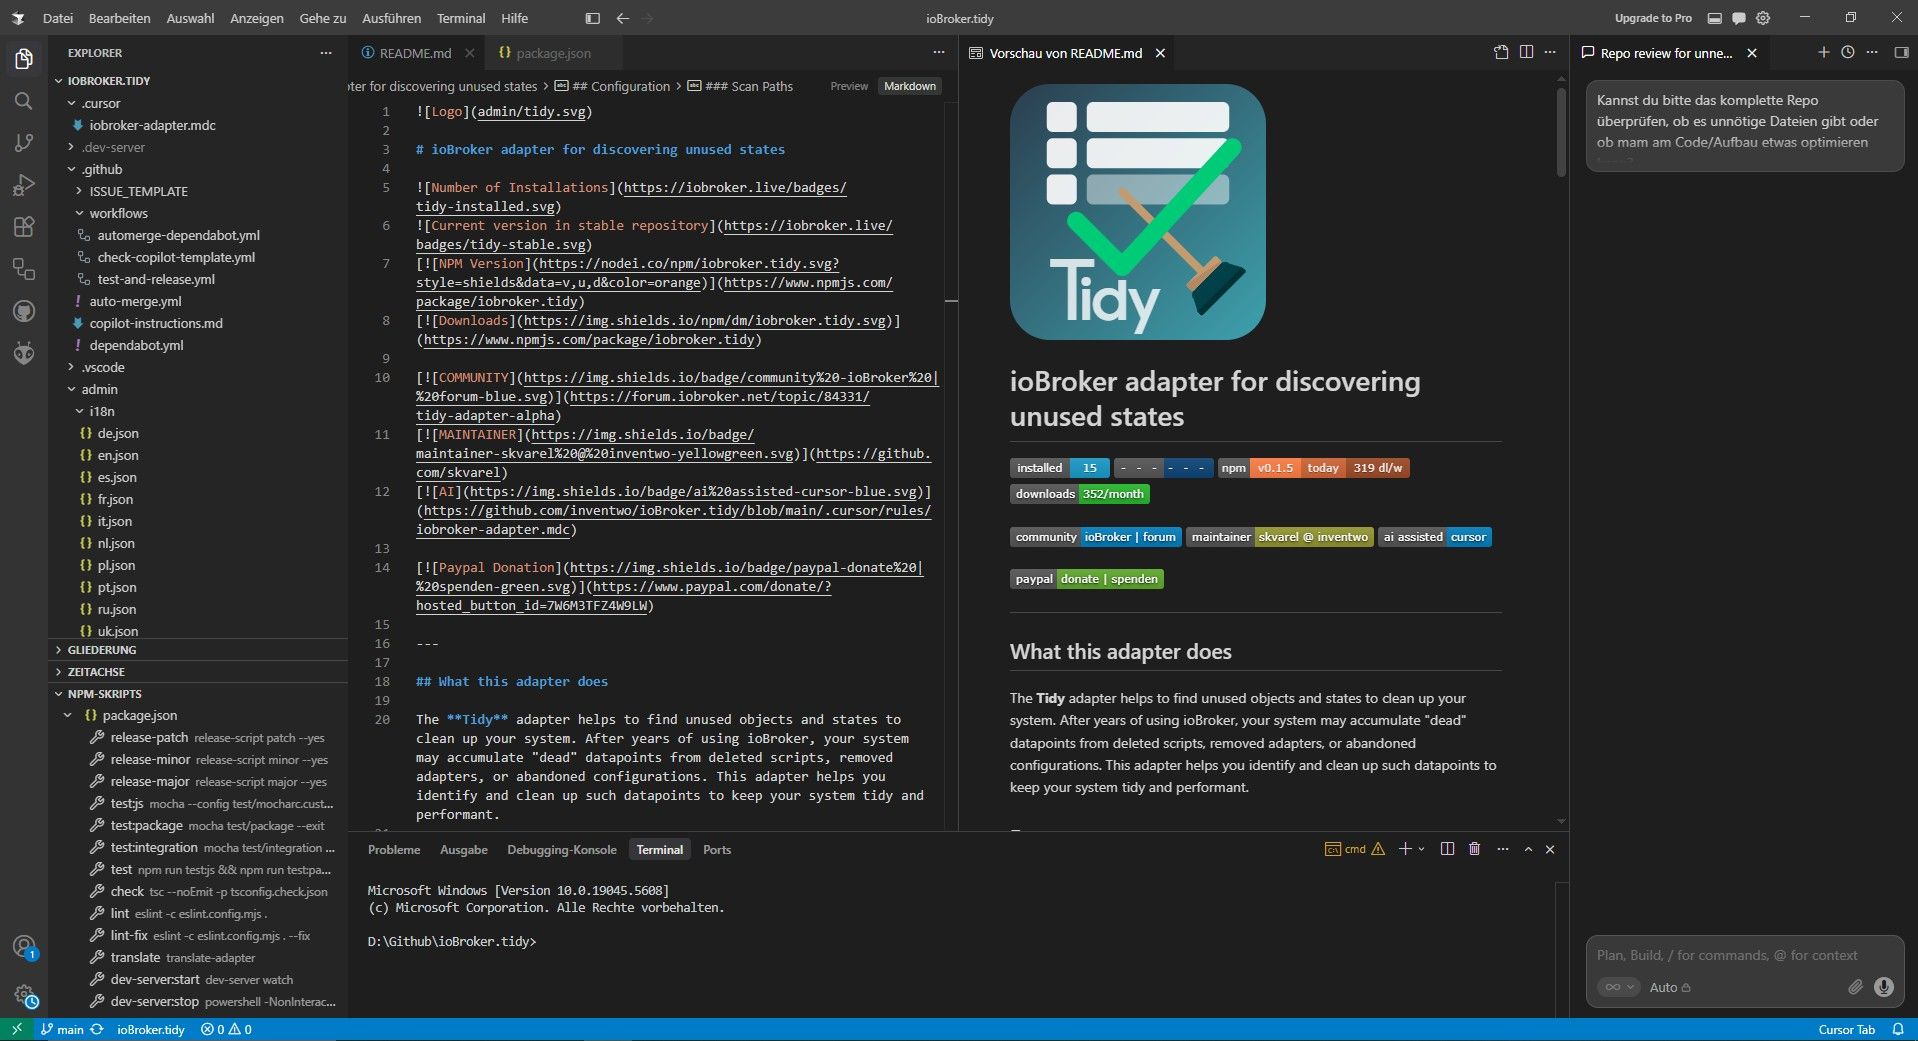Image resolution: width=1918 pixels, height=1041 pixels.
Task: Attach a file with the paperclip icon
Action: point(1855,987)
